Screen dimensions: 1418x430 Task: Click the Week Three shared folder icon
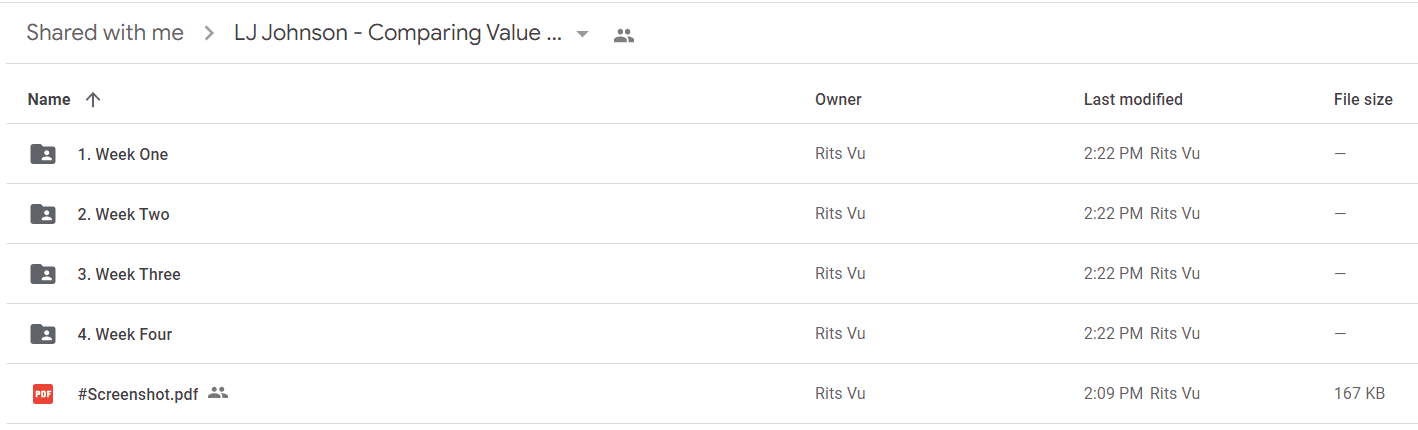coord(43,274)
